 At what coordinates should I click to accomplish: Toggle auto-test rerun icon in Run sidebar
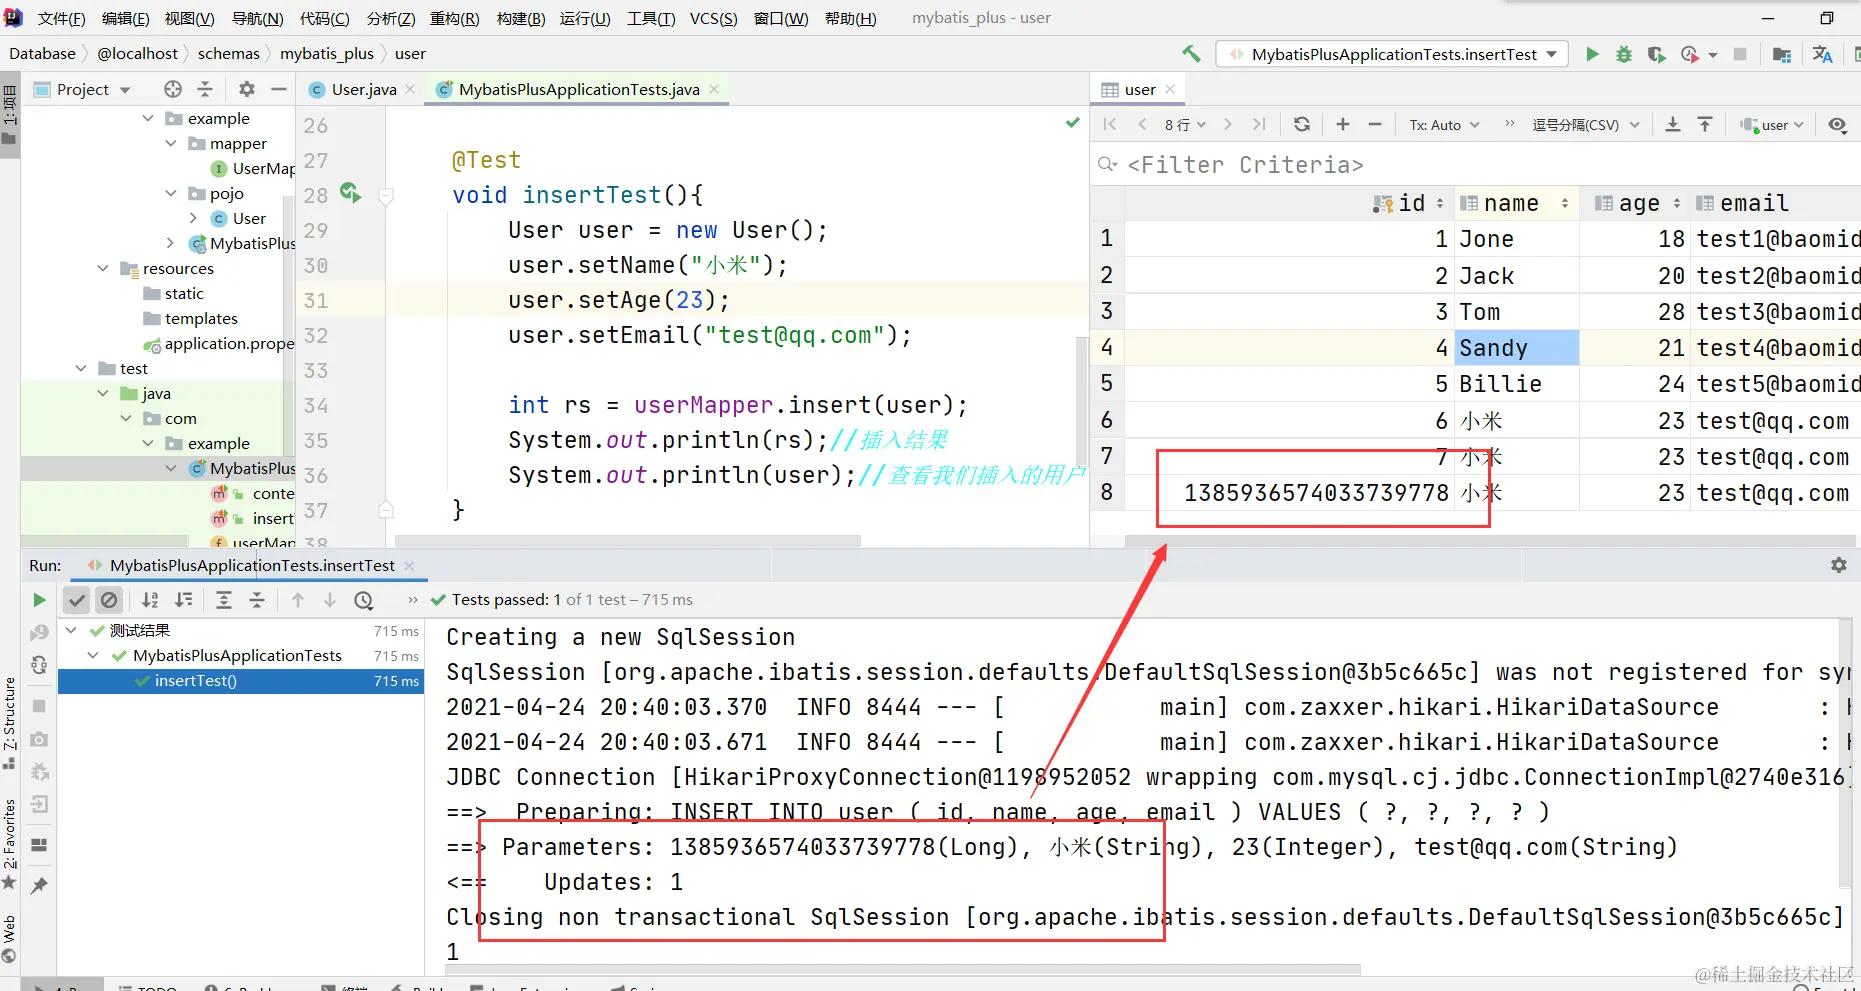(39, 665)
